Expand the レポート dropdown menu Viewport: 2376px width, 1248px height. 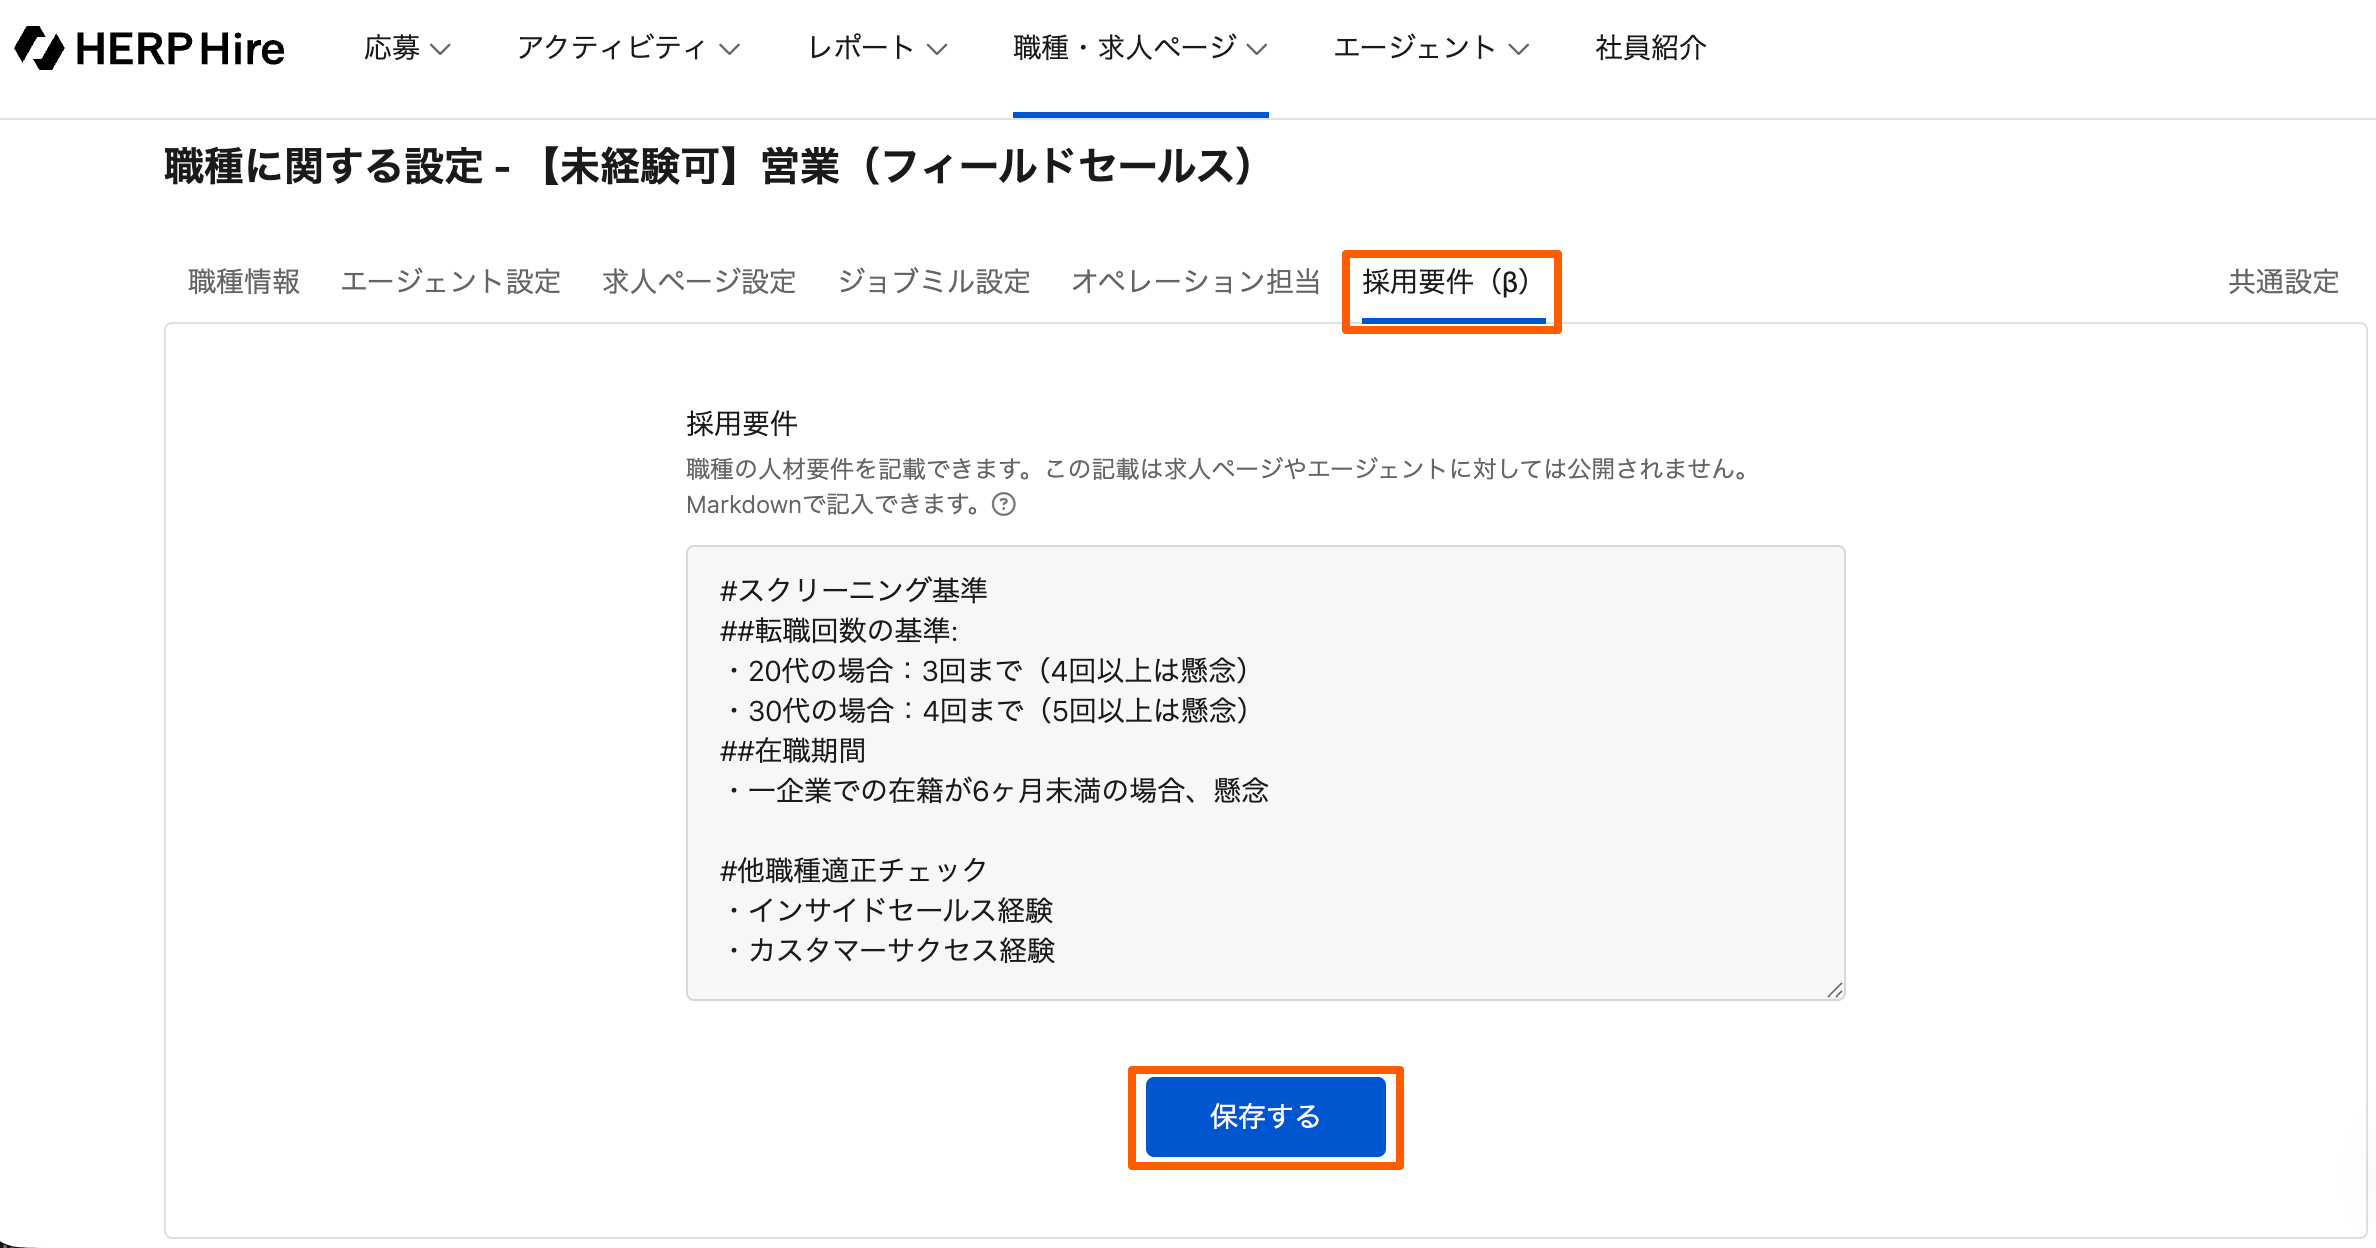pyautogui.click(x=877, y=48)
